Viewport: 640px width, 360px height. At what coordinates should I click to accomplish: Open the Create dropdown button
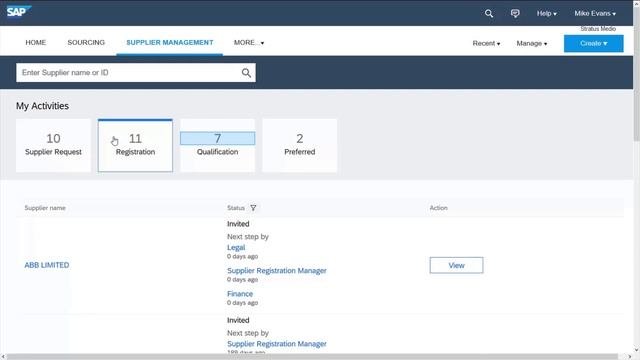[x=593, y=43]
